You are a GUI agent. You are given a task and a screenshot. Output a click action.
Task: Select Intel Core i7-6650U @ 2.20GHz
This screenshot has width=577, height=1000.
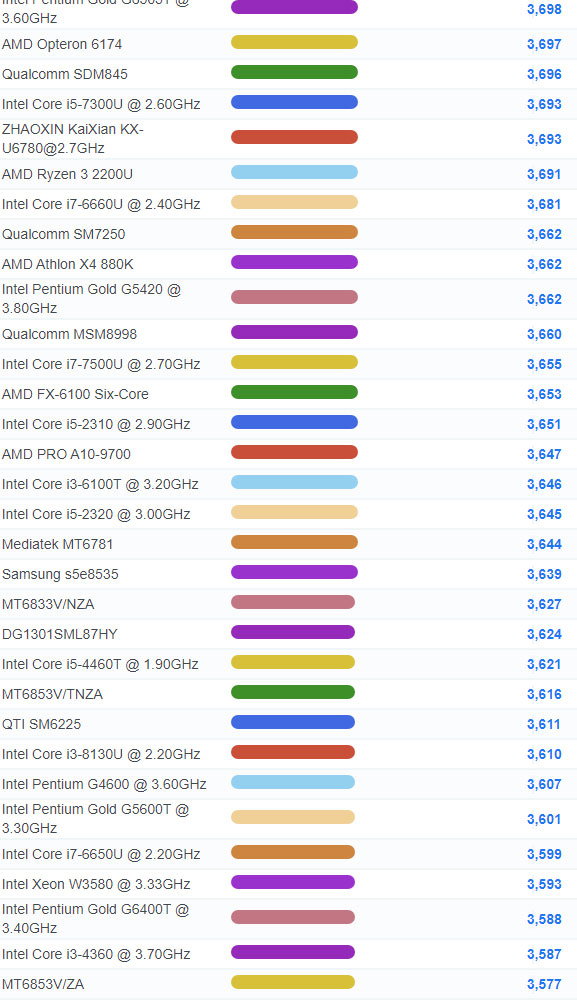101,854
